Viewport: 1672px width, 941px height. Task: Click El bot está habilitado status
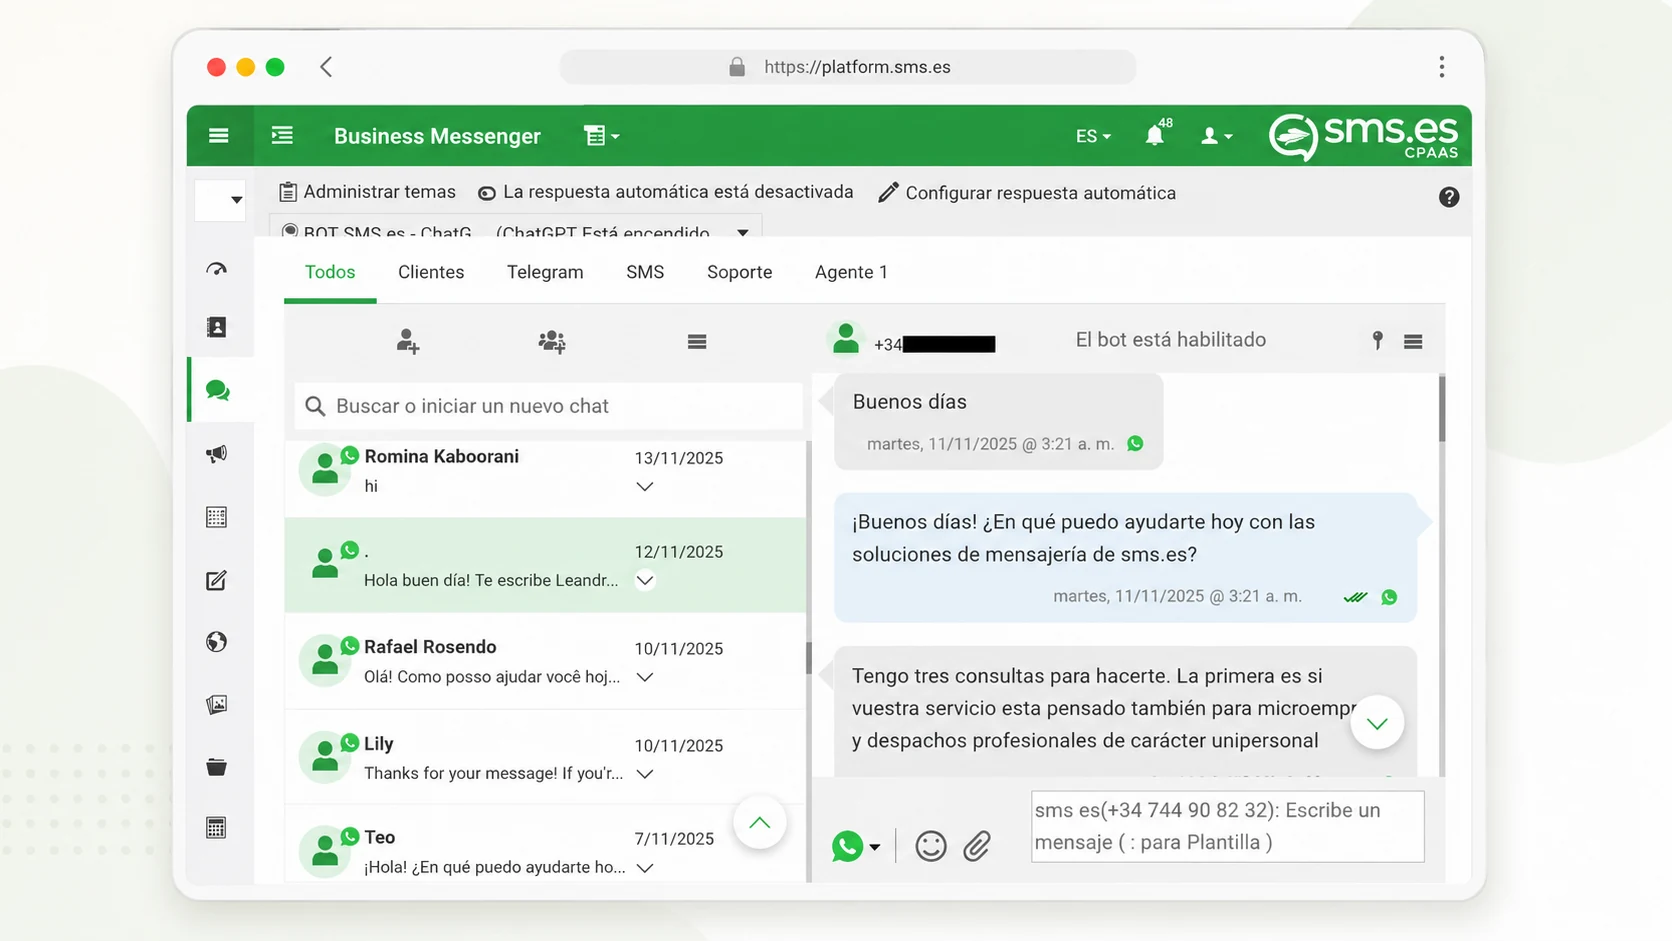pos(1171,340)
